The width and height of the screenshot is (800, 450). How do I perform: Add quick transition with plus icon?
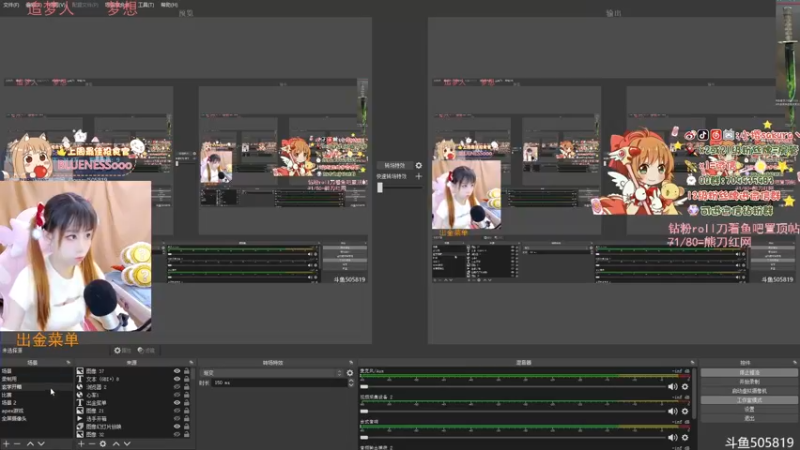point(419,176)
